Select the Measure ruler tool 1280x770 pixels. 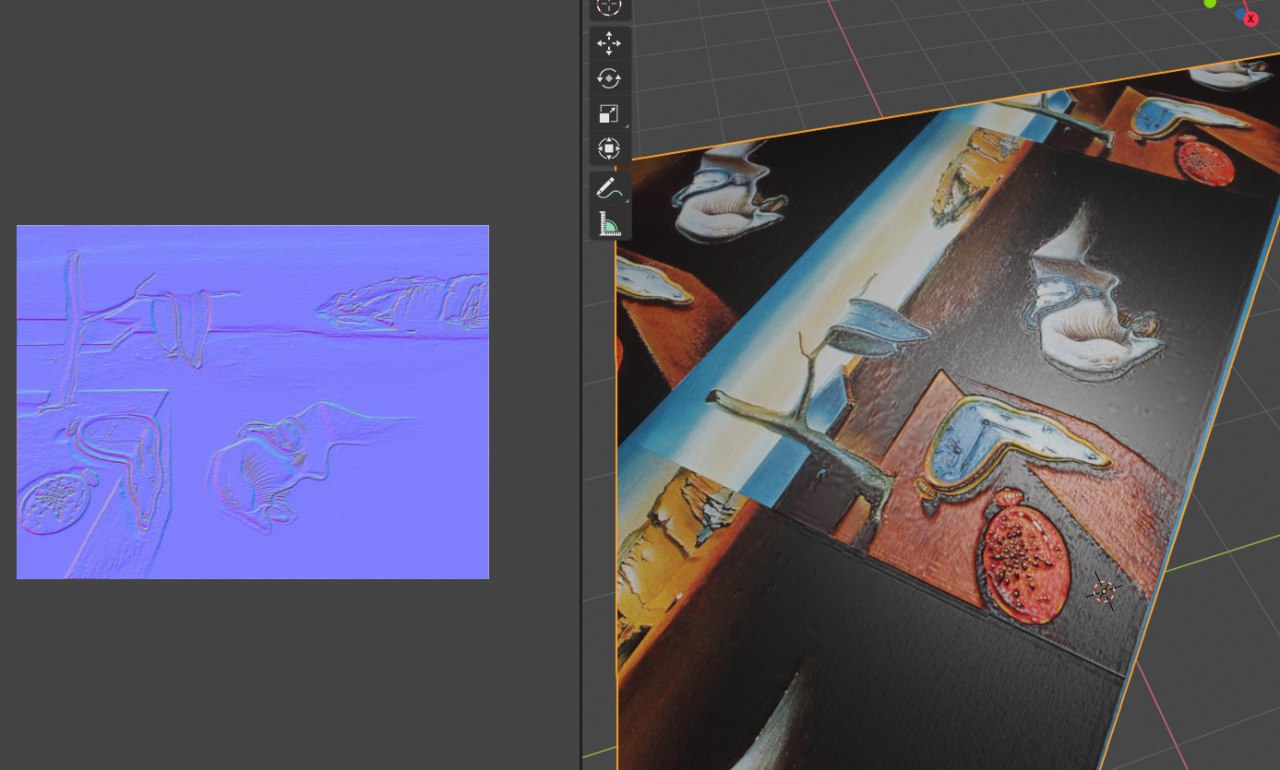pos(609,222)
